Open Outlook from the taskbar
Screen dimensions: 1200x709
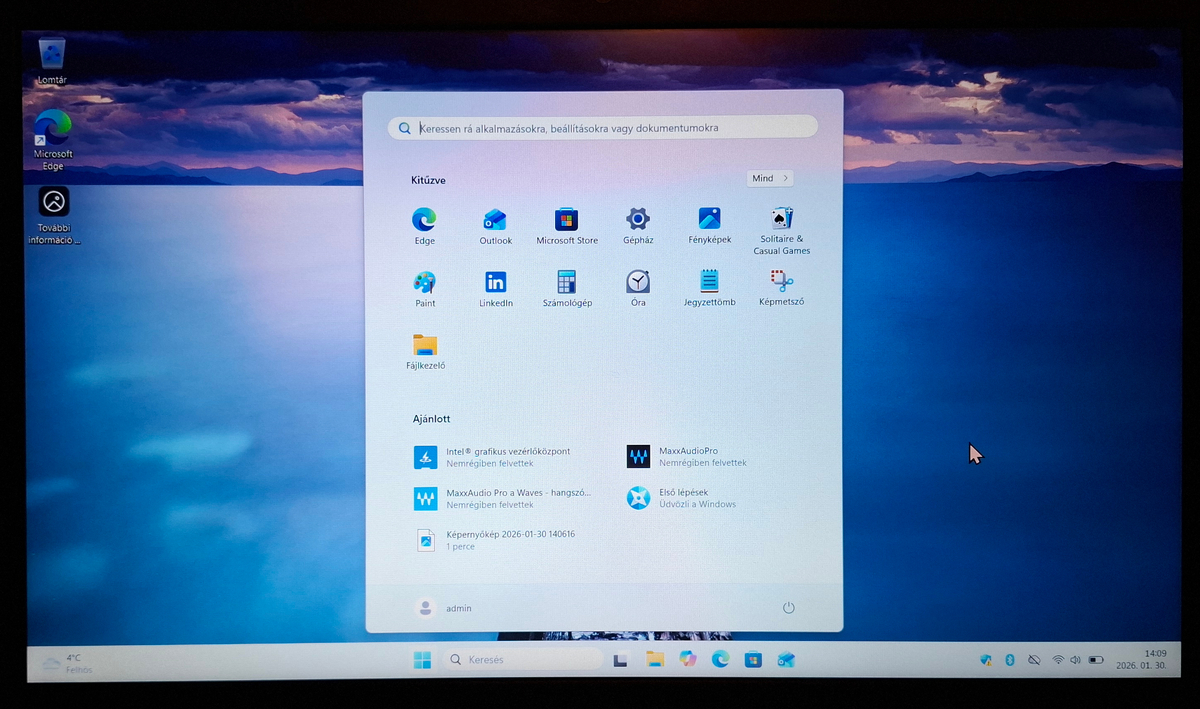(786, 659)
